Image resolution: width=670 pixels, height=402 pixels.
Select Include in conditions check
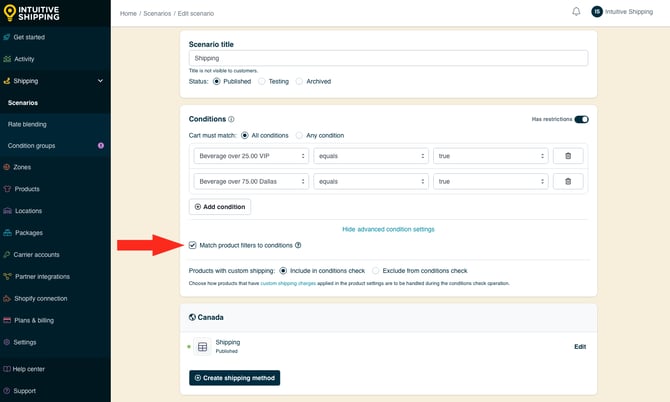pos(283,271)
